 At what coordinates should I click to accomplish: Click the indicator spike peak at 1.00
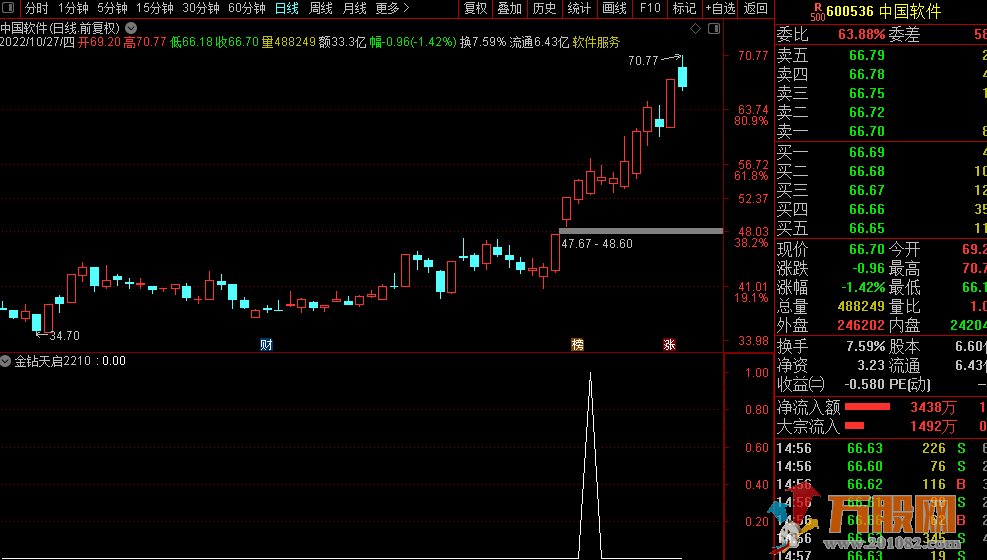590,374
